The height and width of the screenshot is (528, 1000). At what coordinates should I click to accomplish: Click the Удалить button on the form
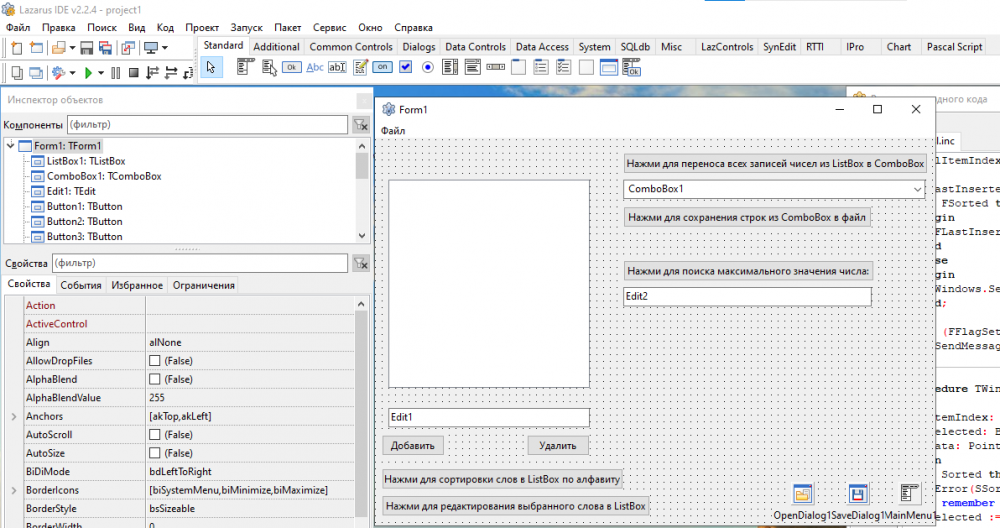[558, 446]
